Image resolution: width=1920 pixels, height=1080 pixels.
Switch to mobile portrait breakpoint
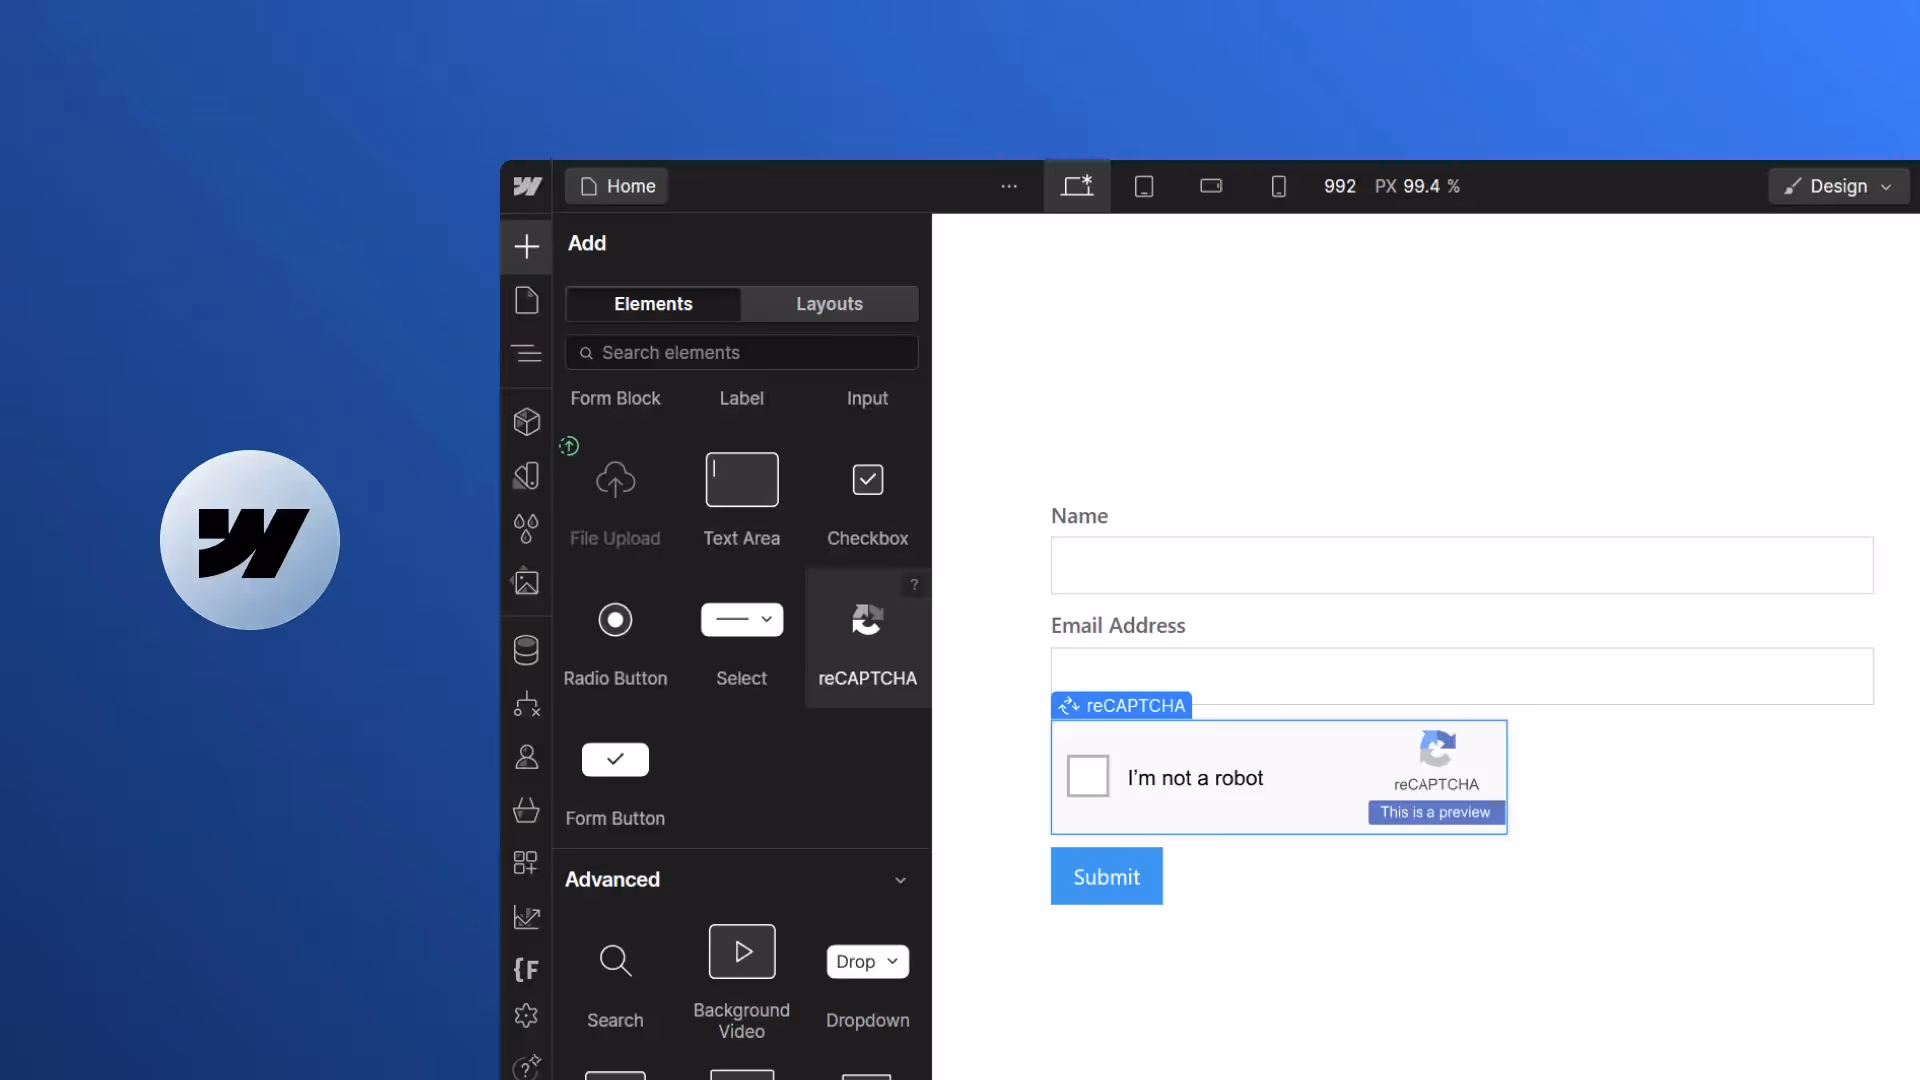(1278, 186)
